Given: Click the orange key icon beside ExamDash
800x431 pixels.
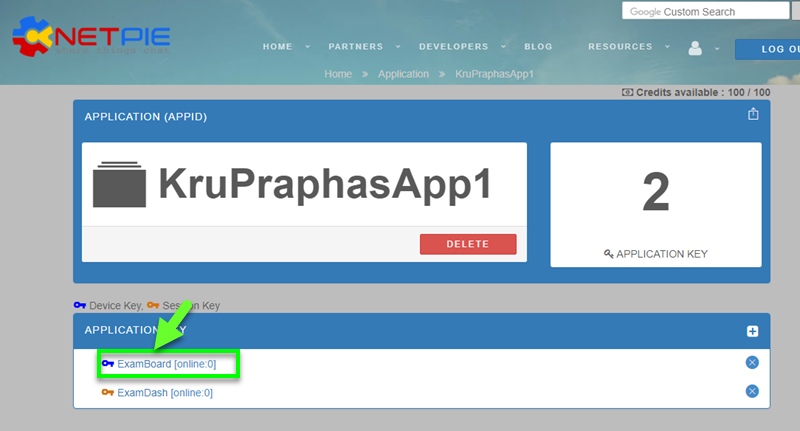Looking at the screenshot, I should coord(108,392).
